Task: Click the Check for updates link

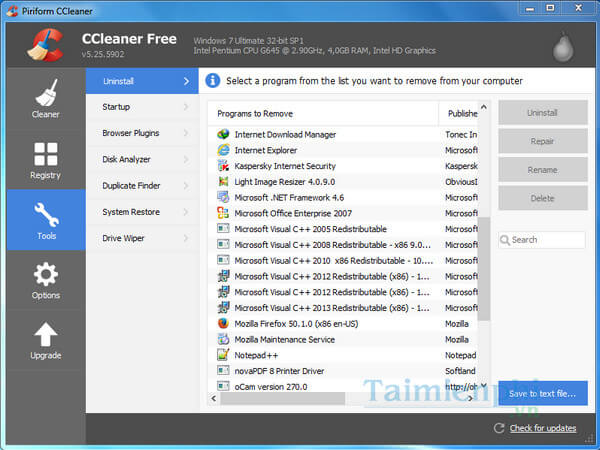Action: click(x=543, y=428)
